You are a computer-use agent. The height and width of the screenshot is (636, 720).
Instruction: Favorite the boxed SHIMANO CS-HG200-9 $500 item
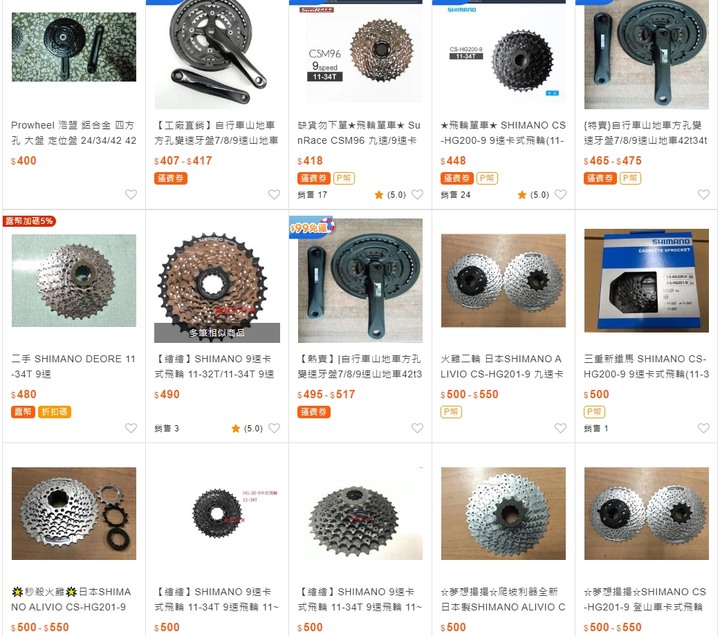point(704,428)
